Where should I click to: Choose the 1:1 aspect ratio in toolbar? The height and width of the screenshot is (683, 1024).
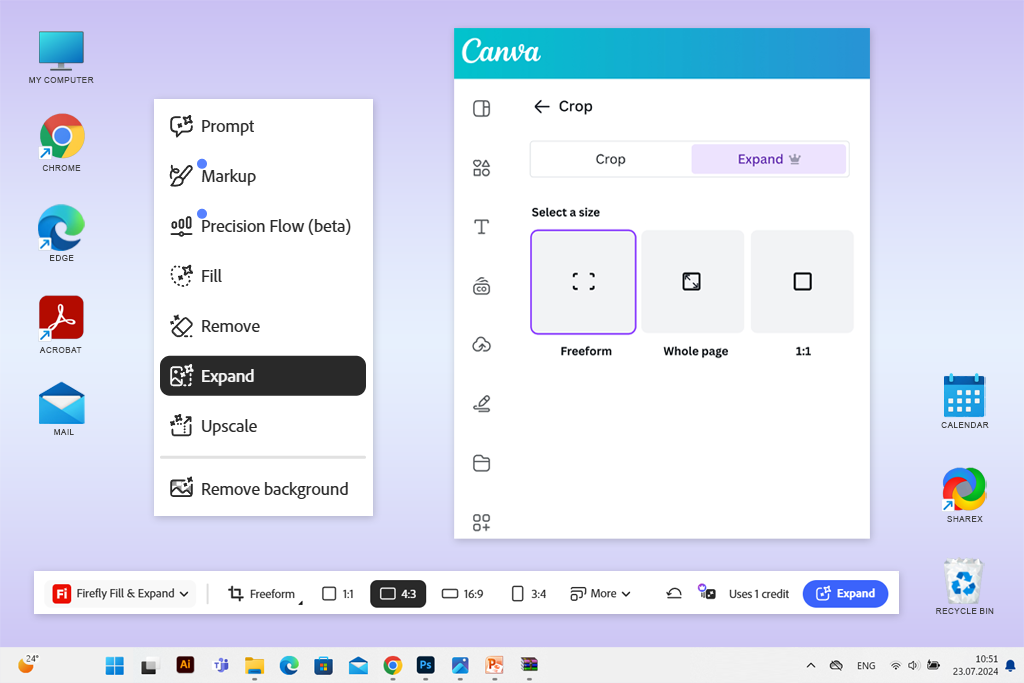point(338,594)
